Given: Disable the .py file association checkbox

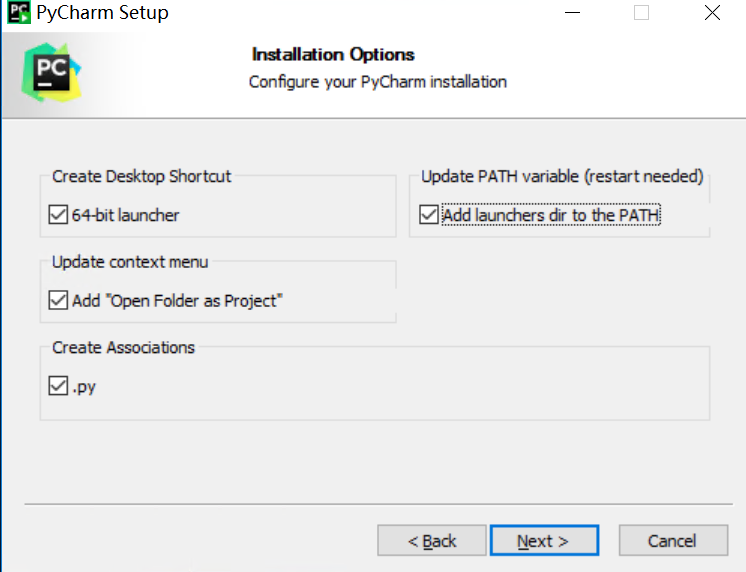Looking at the screenshot, I should coord(59,385).
